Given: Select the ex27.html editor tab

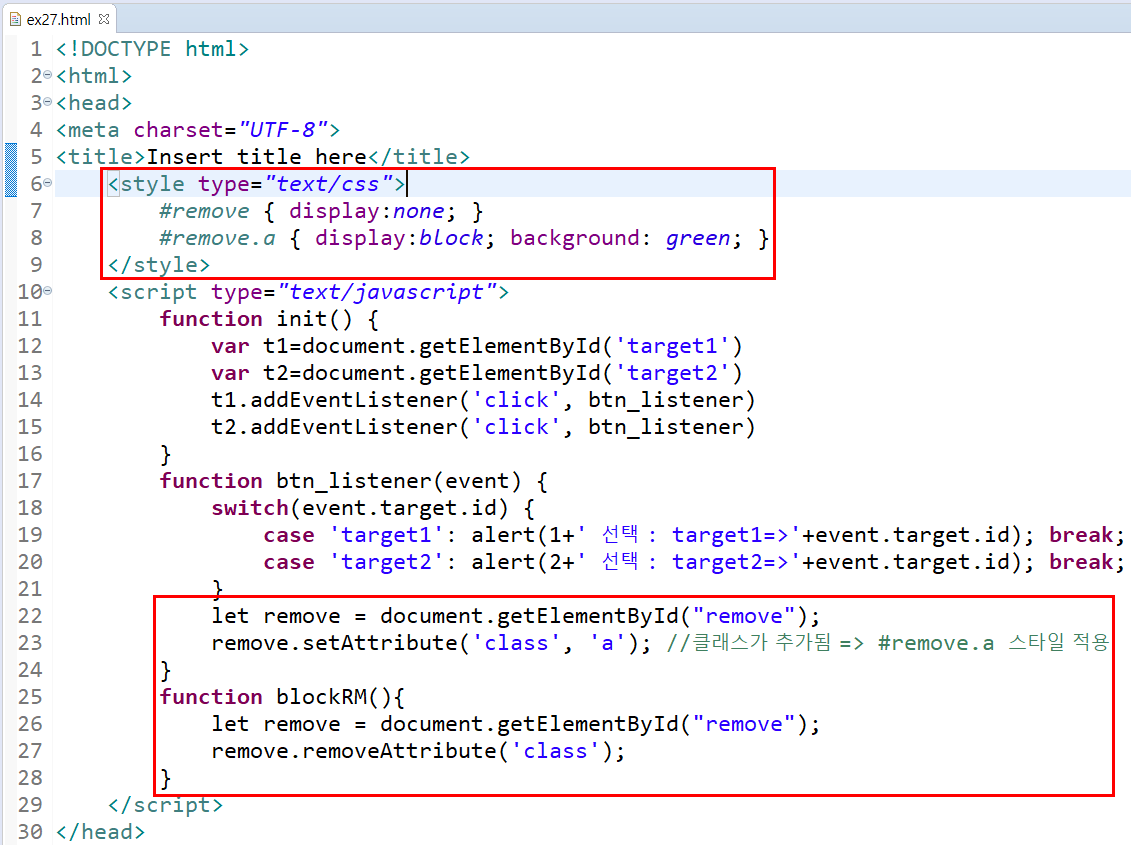Looking at the screenshot, I should [x=59, y=19].
